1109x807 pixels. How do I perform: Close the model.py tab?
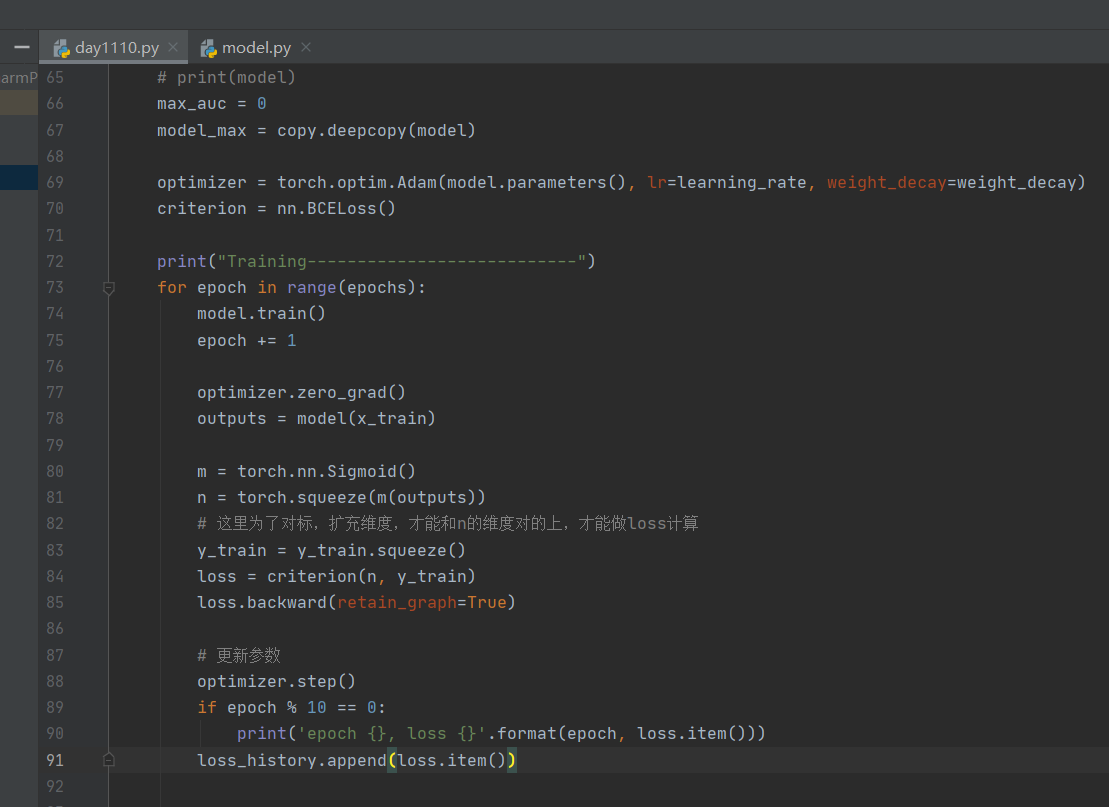(306, 47)
